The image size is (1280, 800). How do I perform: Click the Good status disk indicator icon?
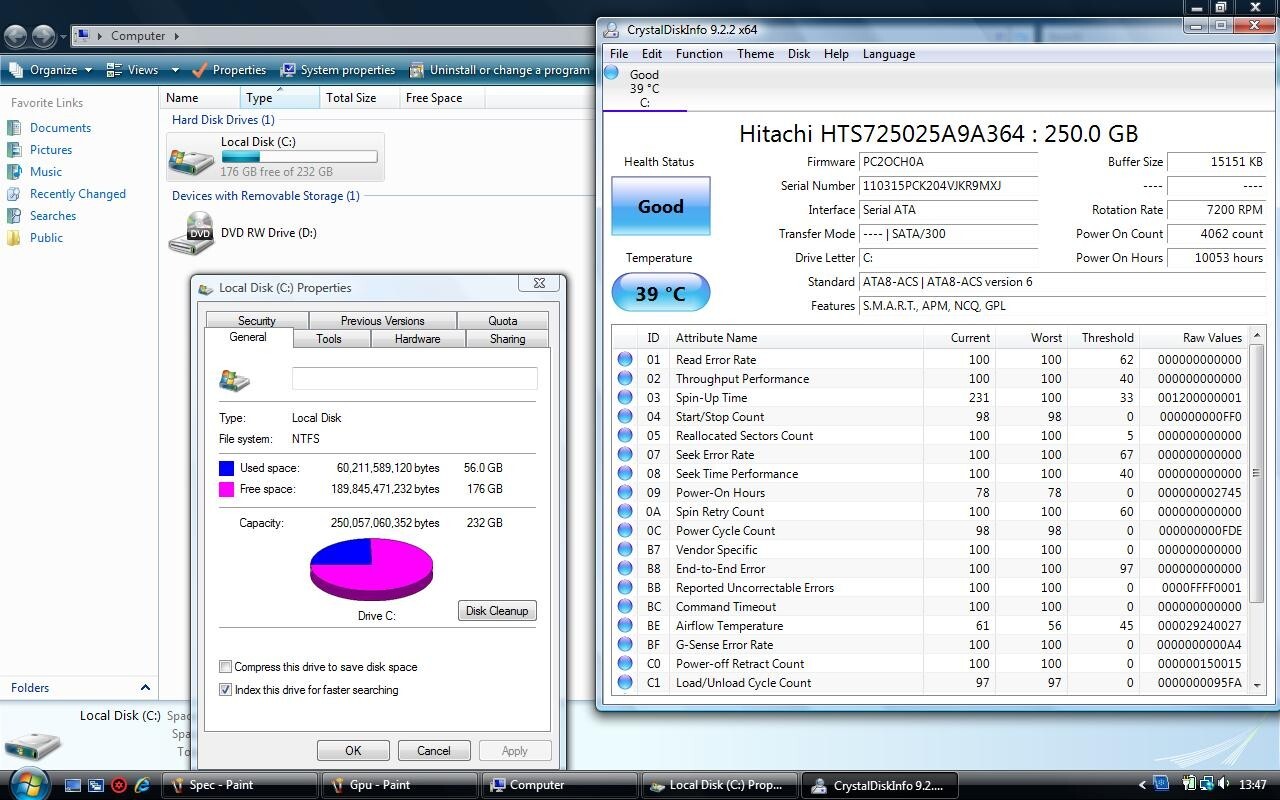pos(612,73)
